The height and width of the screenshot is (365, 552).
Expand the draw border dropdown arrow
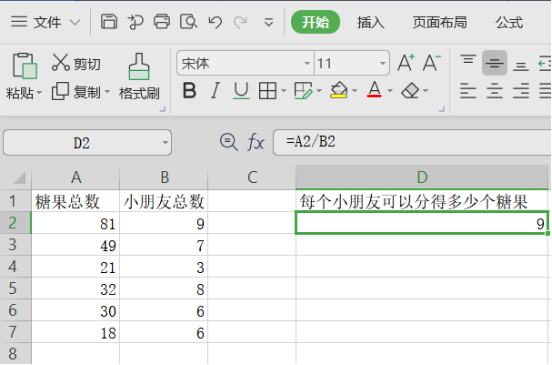319,91
